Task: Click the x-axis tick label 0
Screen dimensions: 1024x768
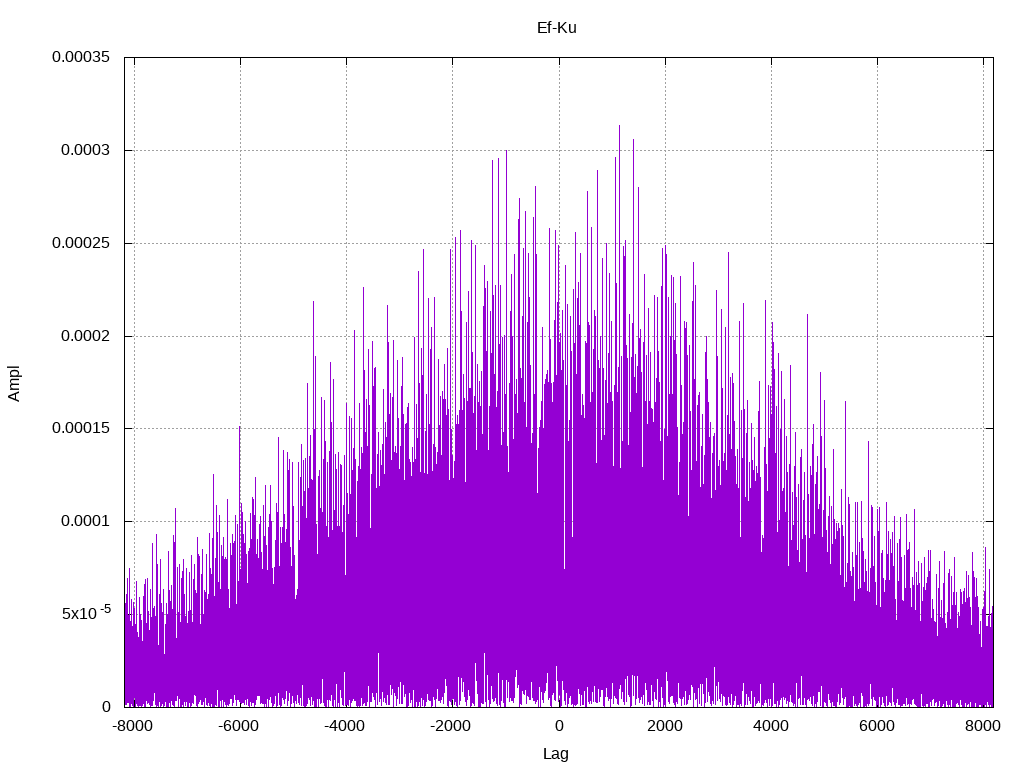Action: [559, 726]
